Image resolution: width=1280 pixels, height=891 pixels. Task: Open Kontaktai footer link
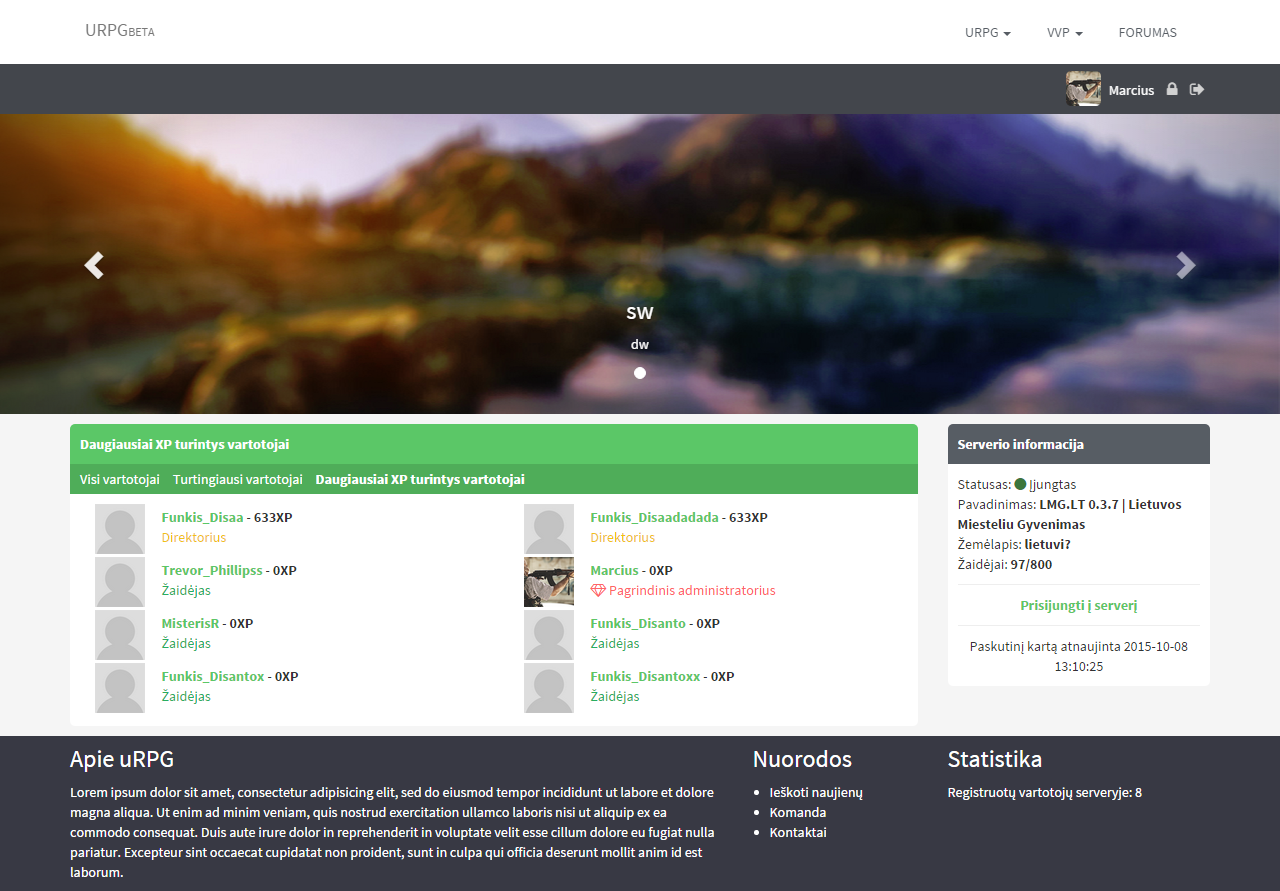point(797,832)
